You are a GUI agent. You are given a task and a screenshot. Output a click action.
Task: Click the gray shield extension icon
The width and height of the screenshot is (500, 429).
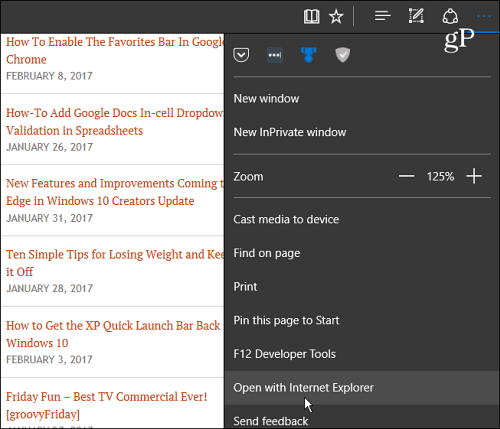click(342, 55)
